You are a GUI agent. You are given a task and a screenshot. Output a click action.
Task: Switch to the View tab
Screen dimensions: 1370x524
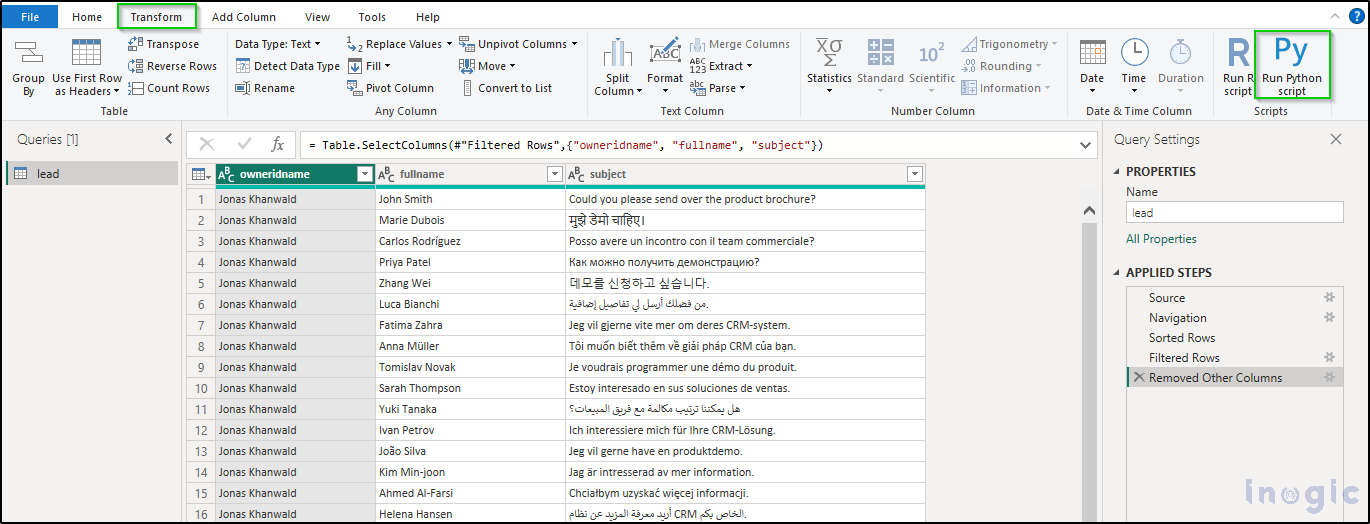click(x=317, y=17)
